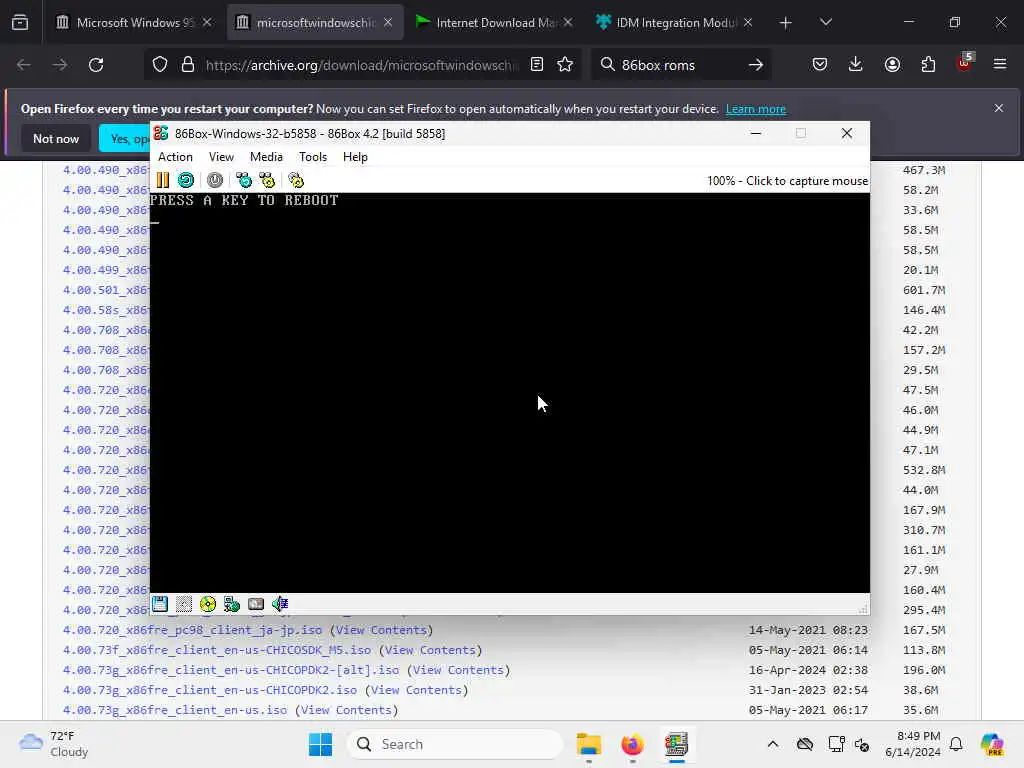Open the View menu in 86Box
This screenshot has height=768, width=1024.
[x=221, y=157]
